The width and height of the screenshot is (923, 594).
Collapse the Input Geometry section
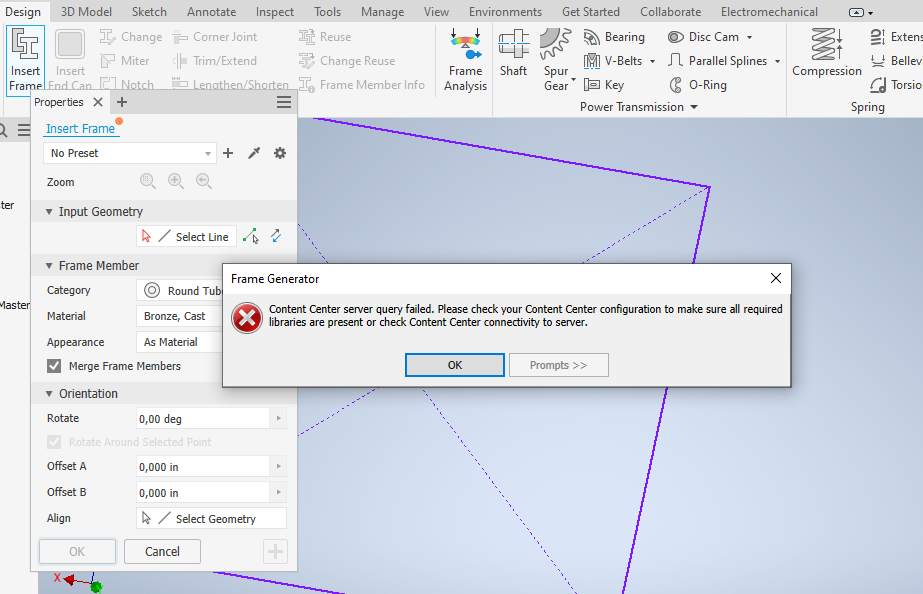[49, 211]
